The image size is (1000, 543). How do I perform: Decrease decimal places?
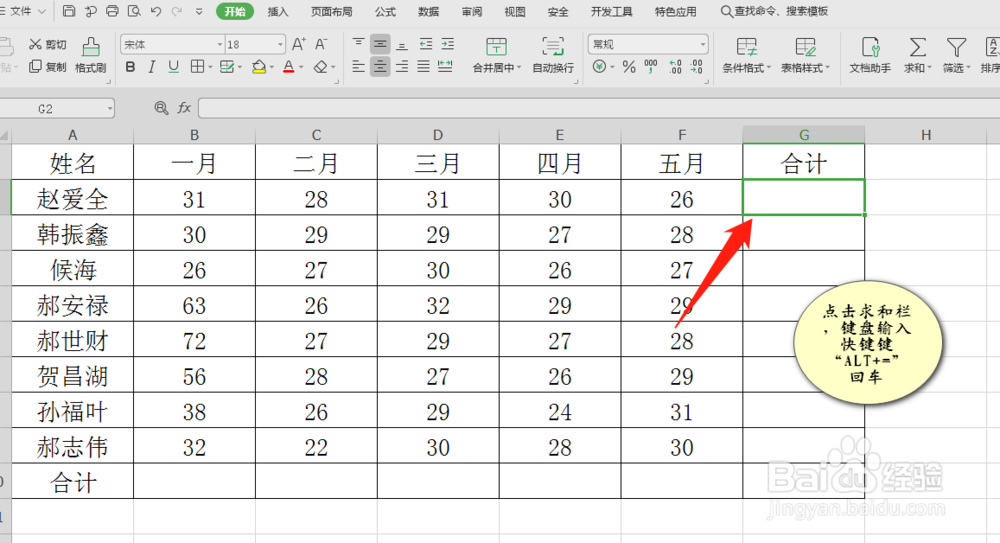697,66
